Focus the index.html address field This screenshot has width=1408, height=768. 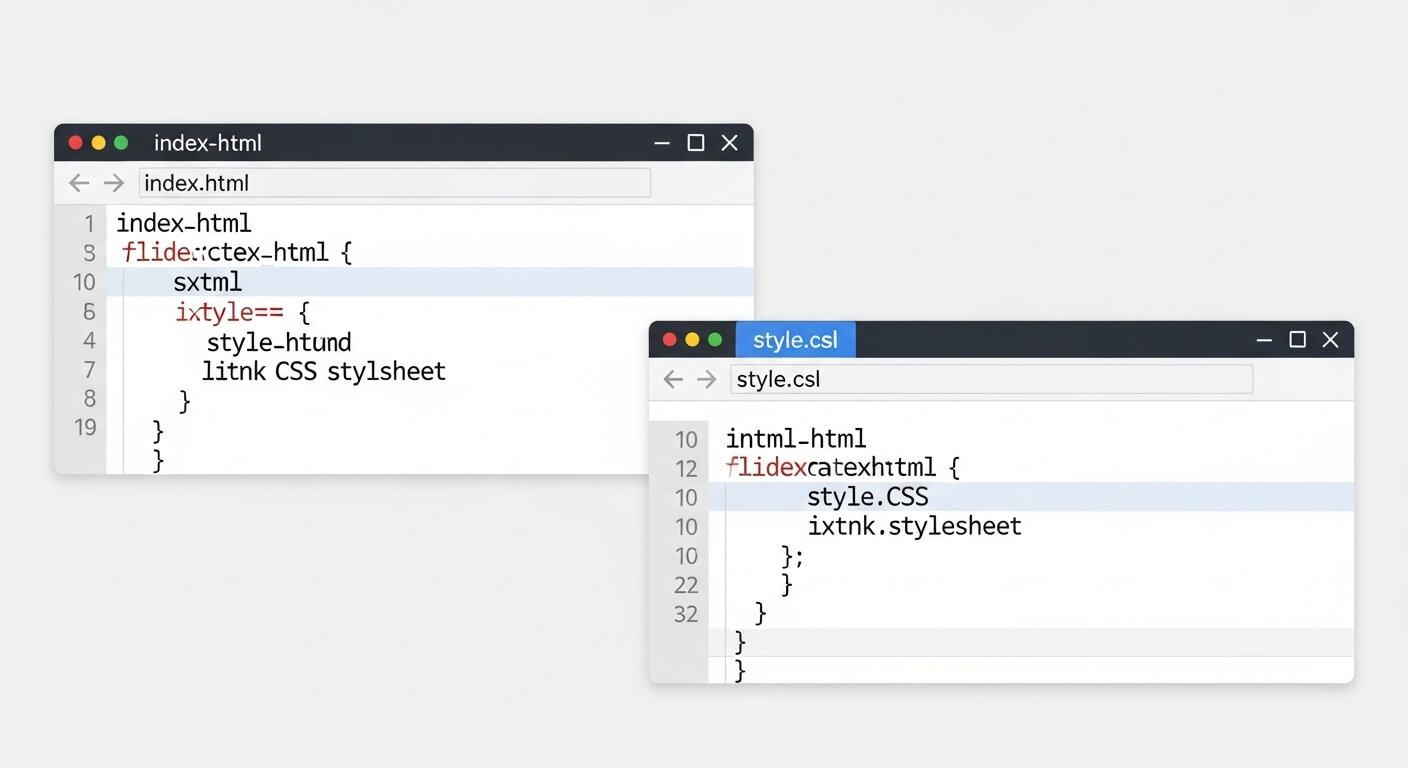click(395, 183)
